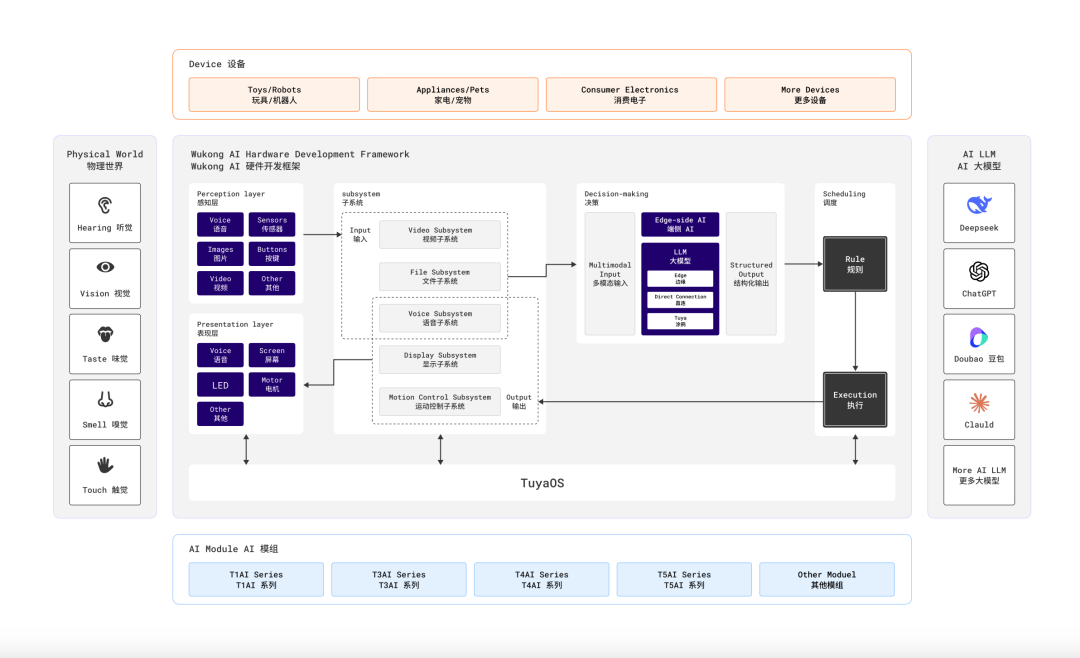Choose the Toys/Robots device box
Screen dimensions: 1080x658
(x=274, y=94)
